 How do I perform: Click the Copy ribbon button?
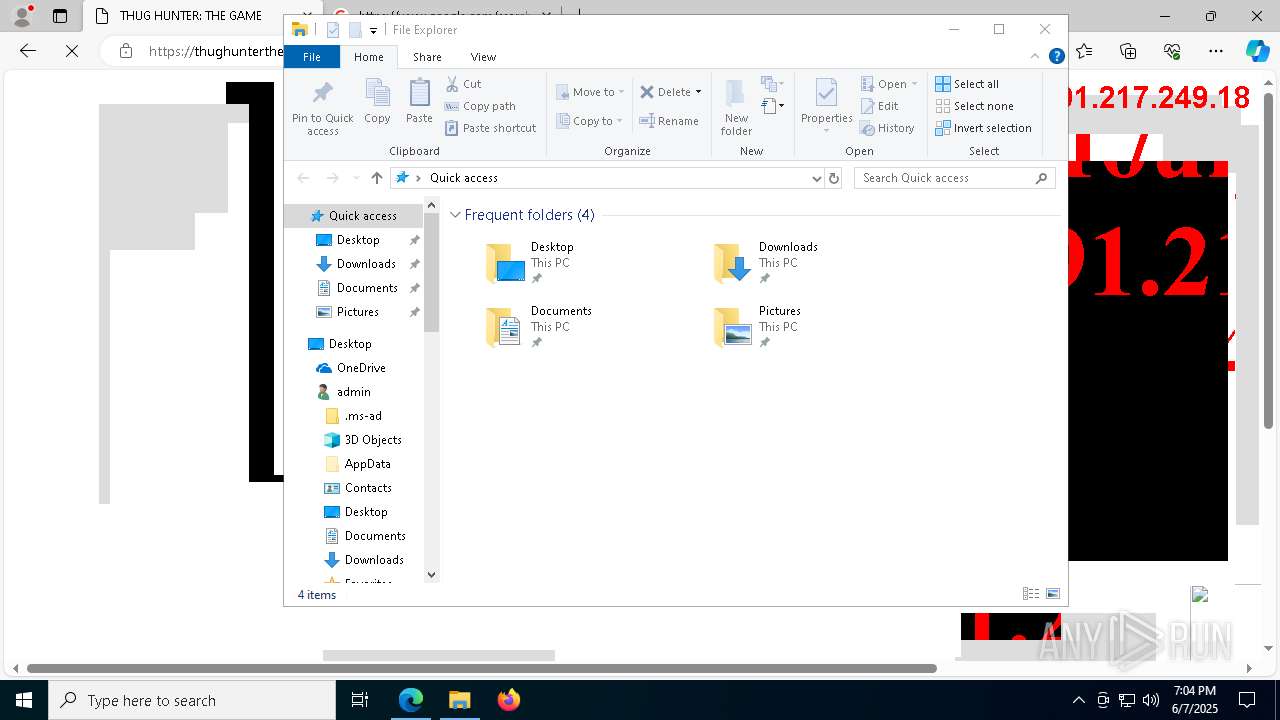(x=377, y=102)
